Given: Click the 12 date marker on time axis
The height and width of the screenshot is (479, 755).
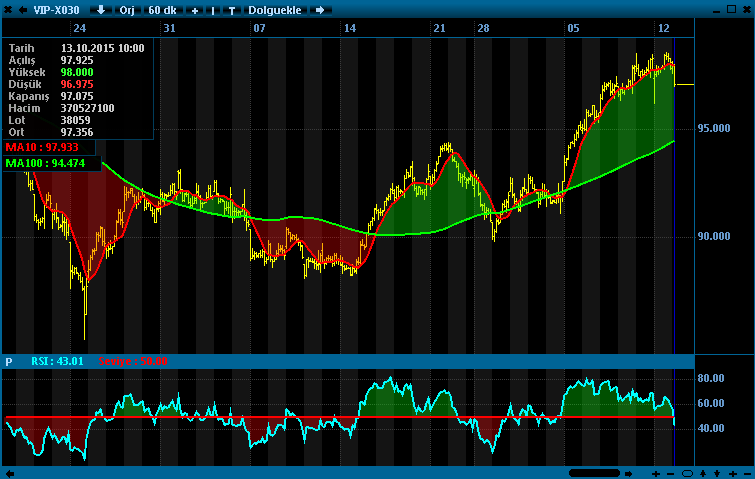Looking at the screenshot, I should click(x=664, y=28).
